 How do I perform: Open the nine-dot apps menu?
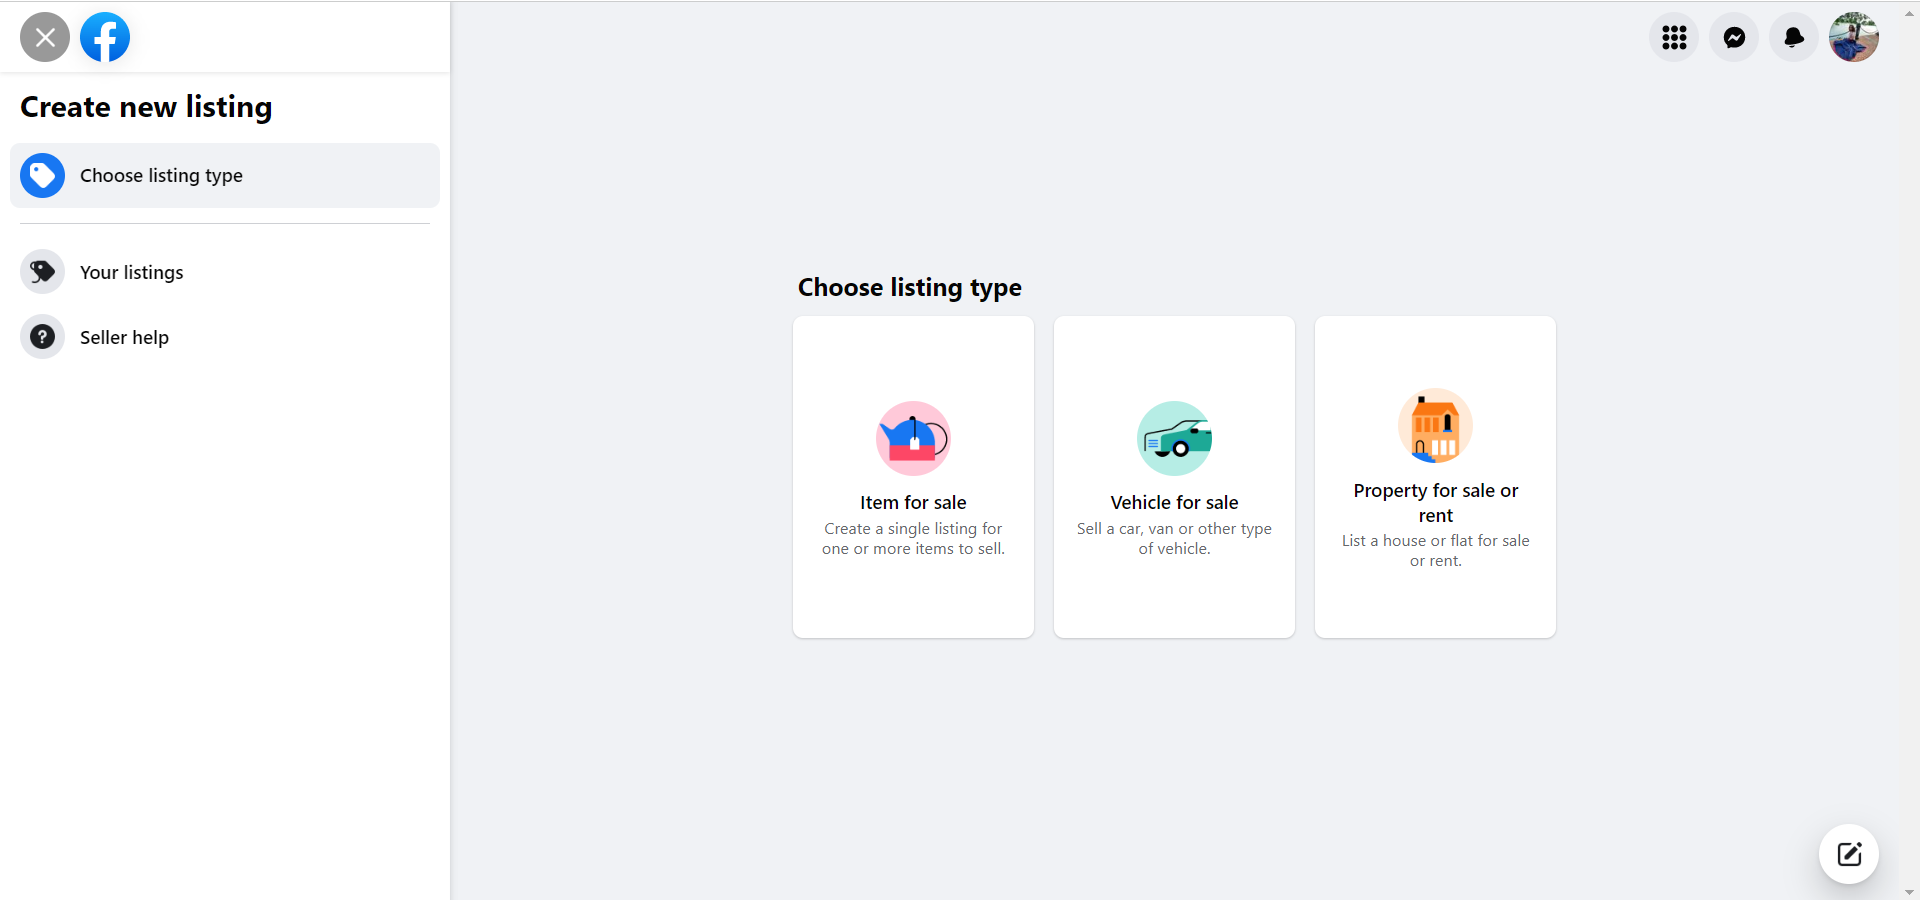[1674, 38]
